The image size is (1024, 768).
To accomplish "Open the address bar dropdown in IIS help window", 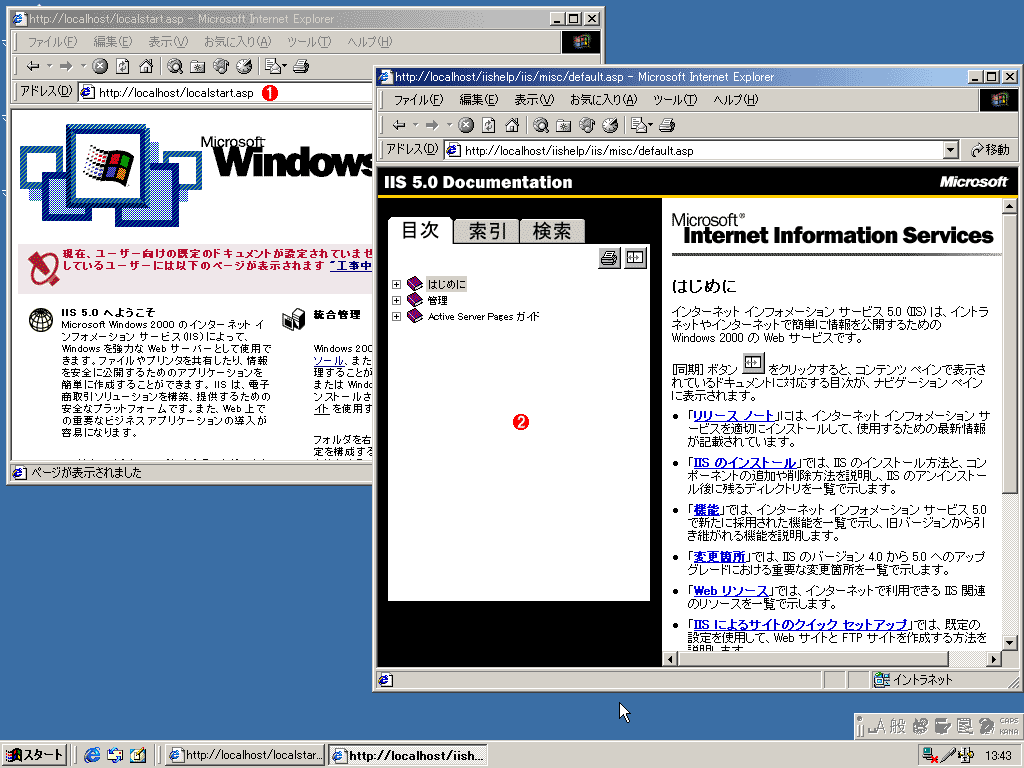I will (x=951, y=150).
